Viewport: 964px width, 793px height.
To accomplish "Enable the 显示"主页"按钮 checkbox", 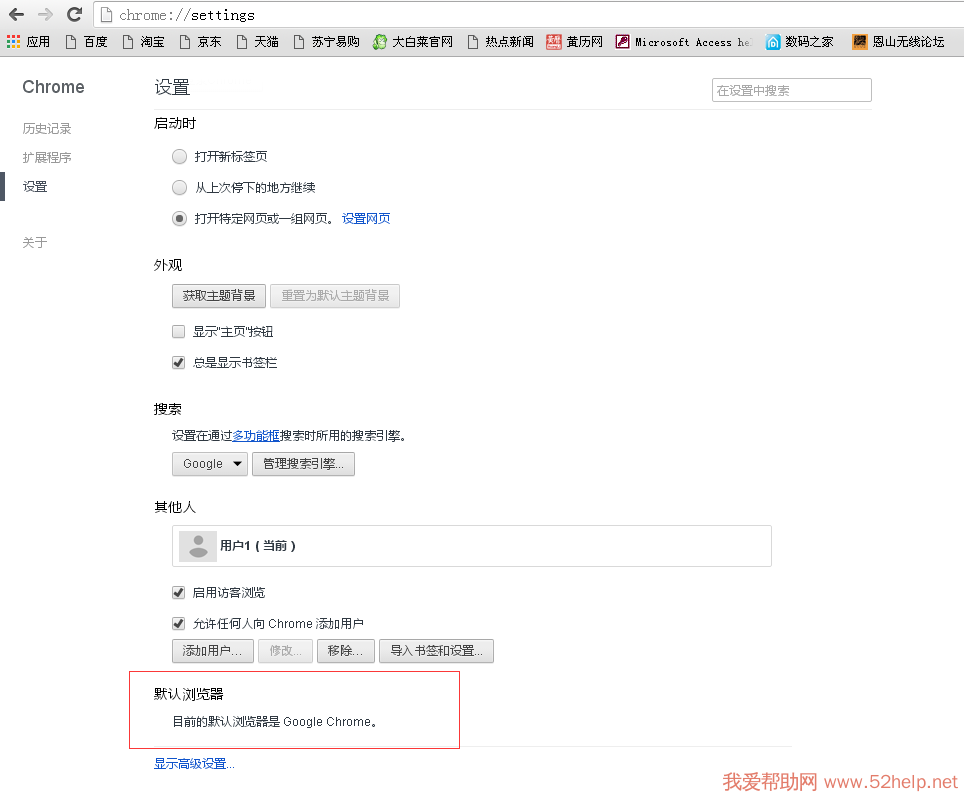I will (x=179, y=332).
